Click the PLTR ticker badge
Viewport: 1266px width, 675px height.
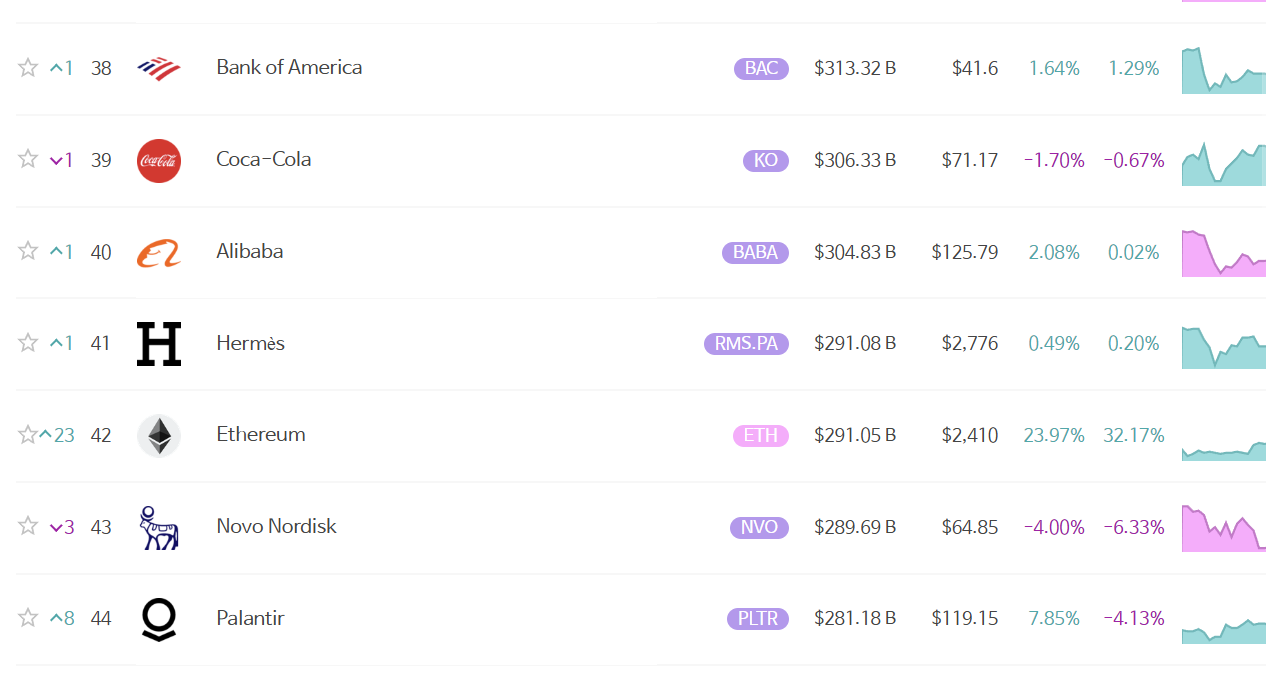coord(757,619)
